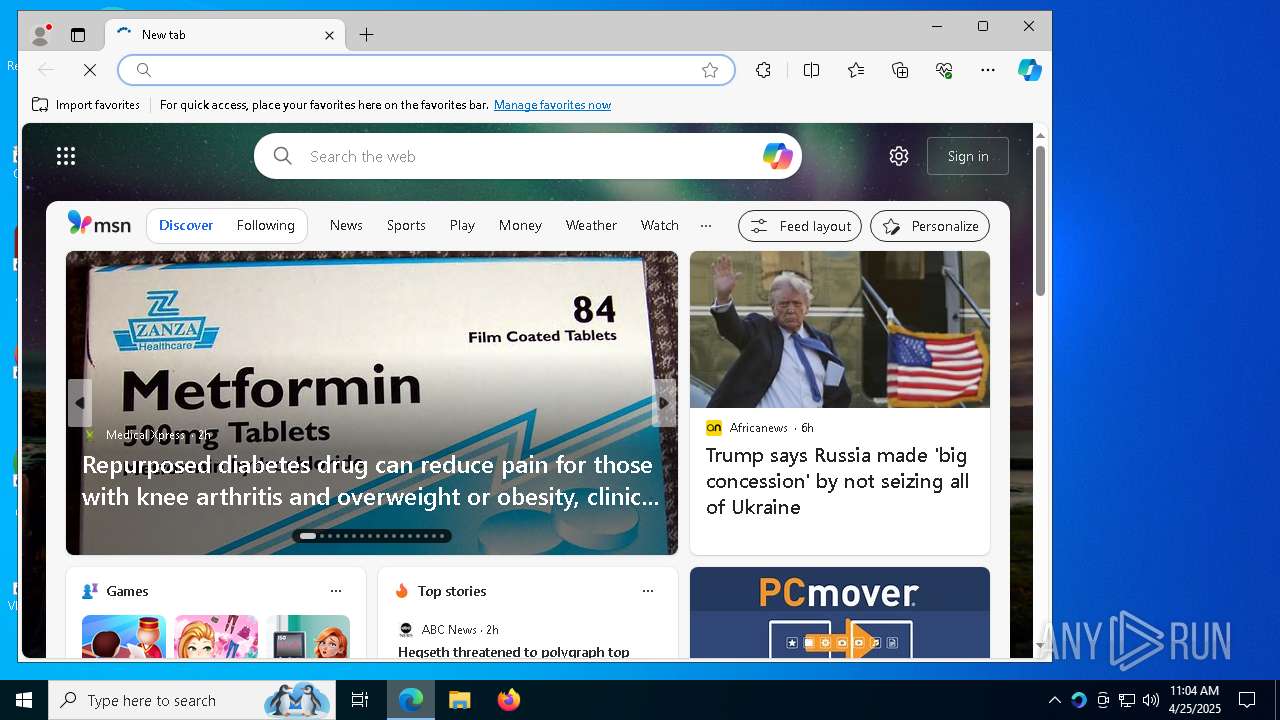The image size is (1280, 720).
Task: Open File Explorer from taskbar
Action: click(459, 700)
